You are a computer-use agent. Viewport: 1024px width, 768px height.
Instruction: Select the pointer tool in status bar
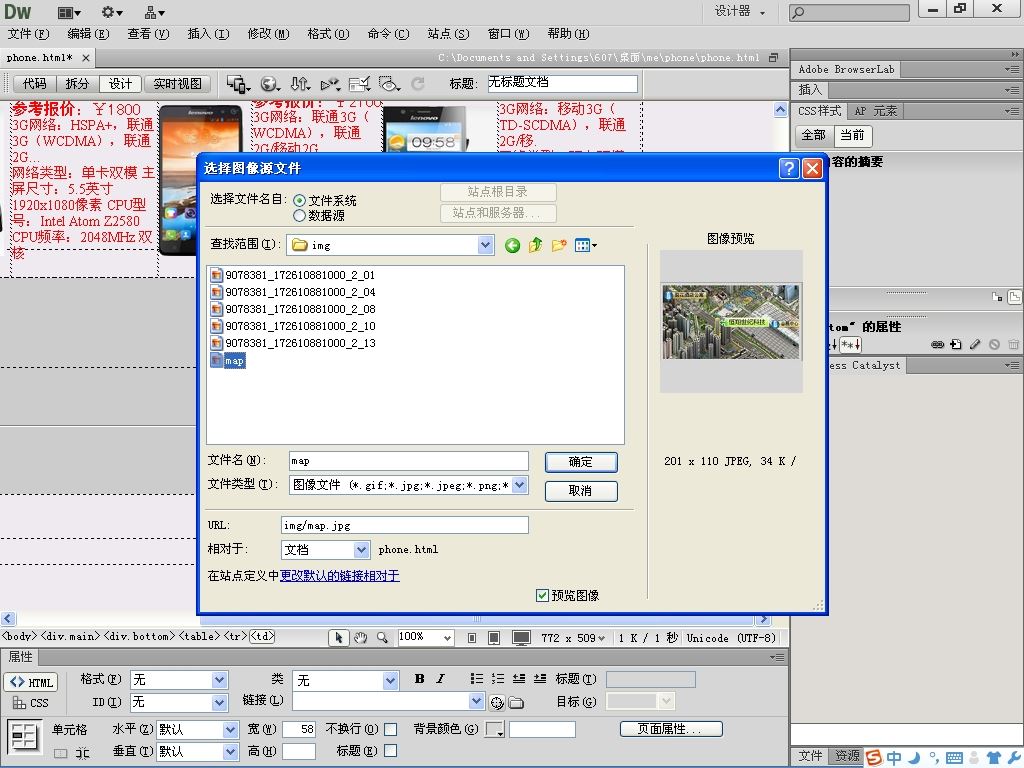(x=339, y=637)
